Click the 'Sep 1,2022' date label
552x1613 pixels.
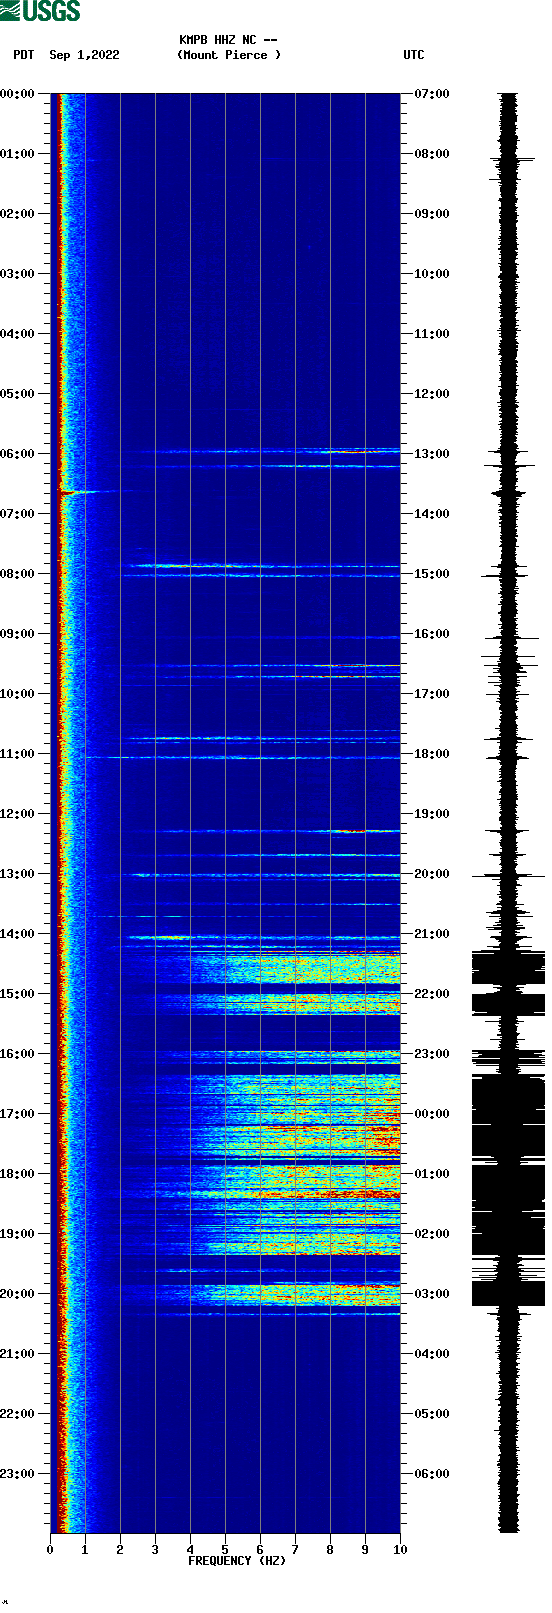pyautogui.click(x=84, y=55)
